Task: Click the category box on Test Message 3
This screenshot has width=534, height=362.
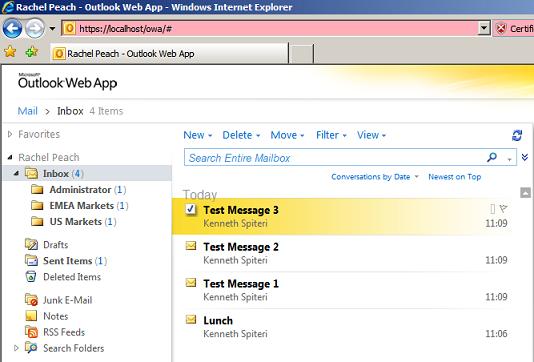Action: click(492, 208)
